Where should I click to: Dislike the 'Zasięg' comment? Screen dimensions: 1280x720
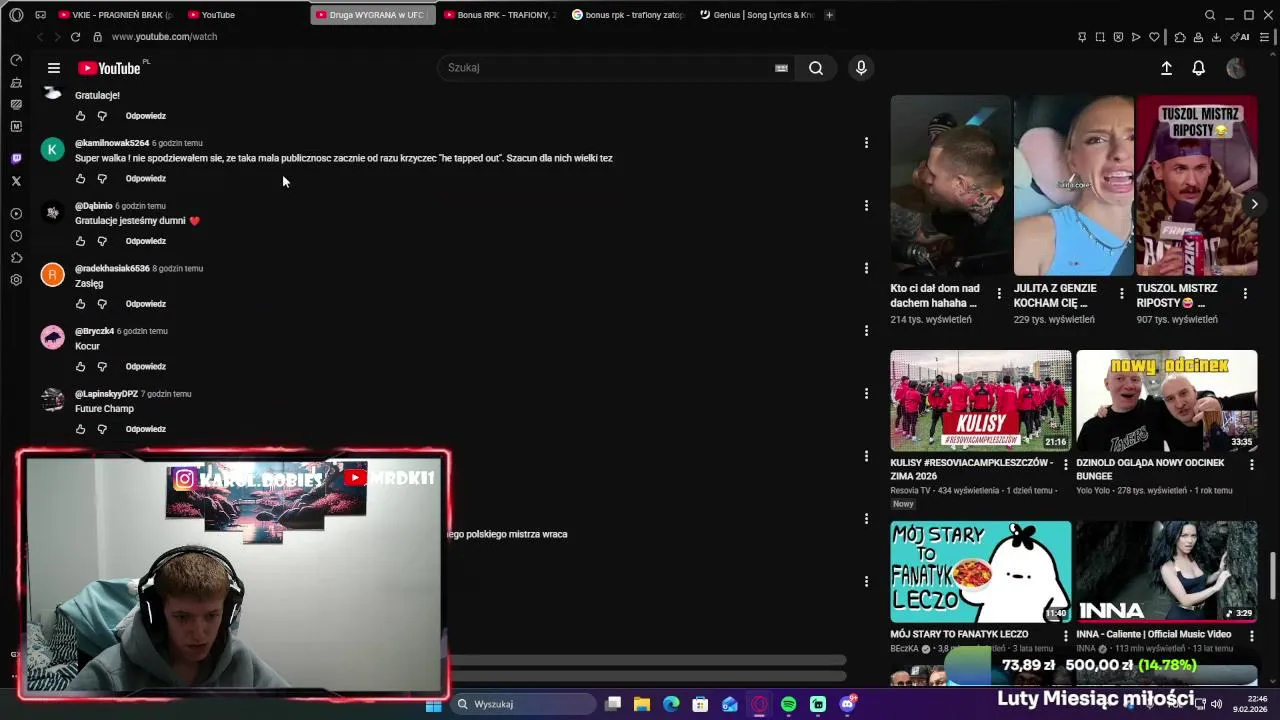tap(102, 304)
